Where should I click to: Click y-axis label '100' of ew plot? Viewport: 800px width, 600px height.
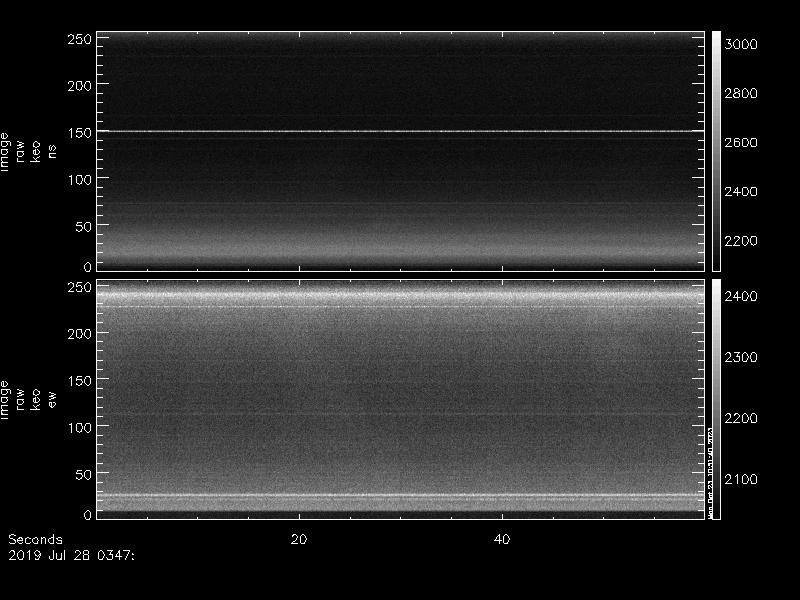pyautogui.click(x=80, y=428)
